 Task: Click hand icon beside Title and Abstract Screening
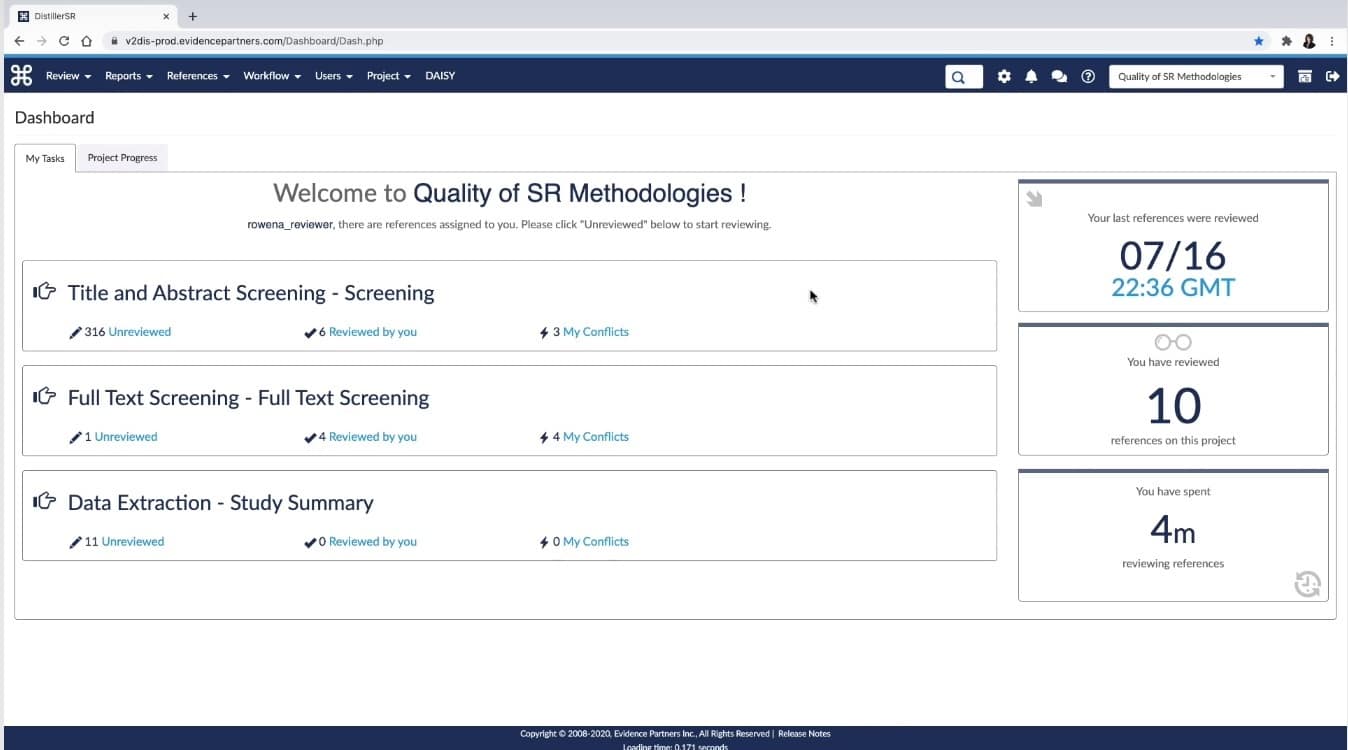point(44,292)
